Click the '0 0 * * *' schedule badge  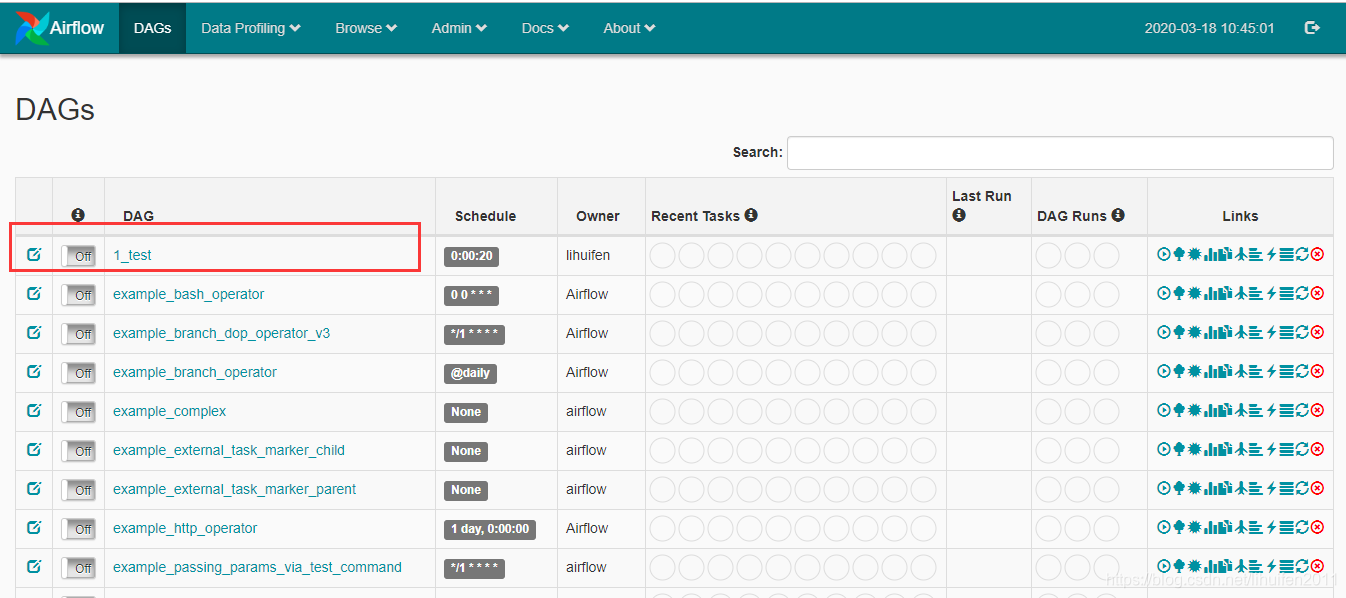tap(471, 295)
